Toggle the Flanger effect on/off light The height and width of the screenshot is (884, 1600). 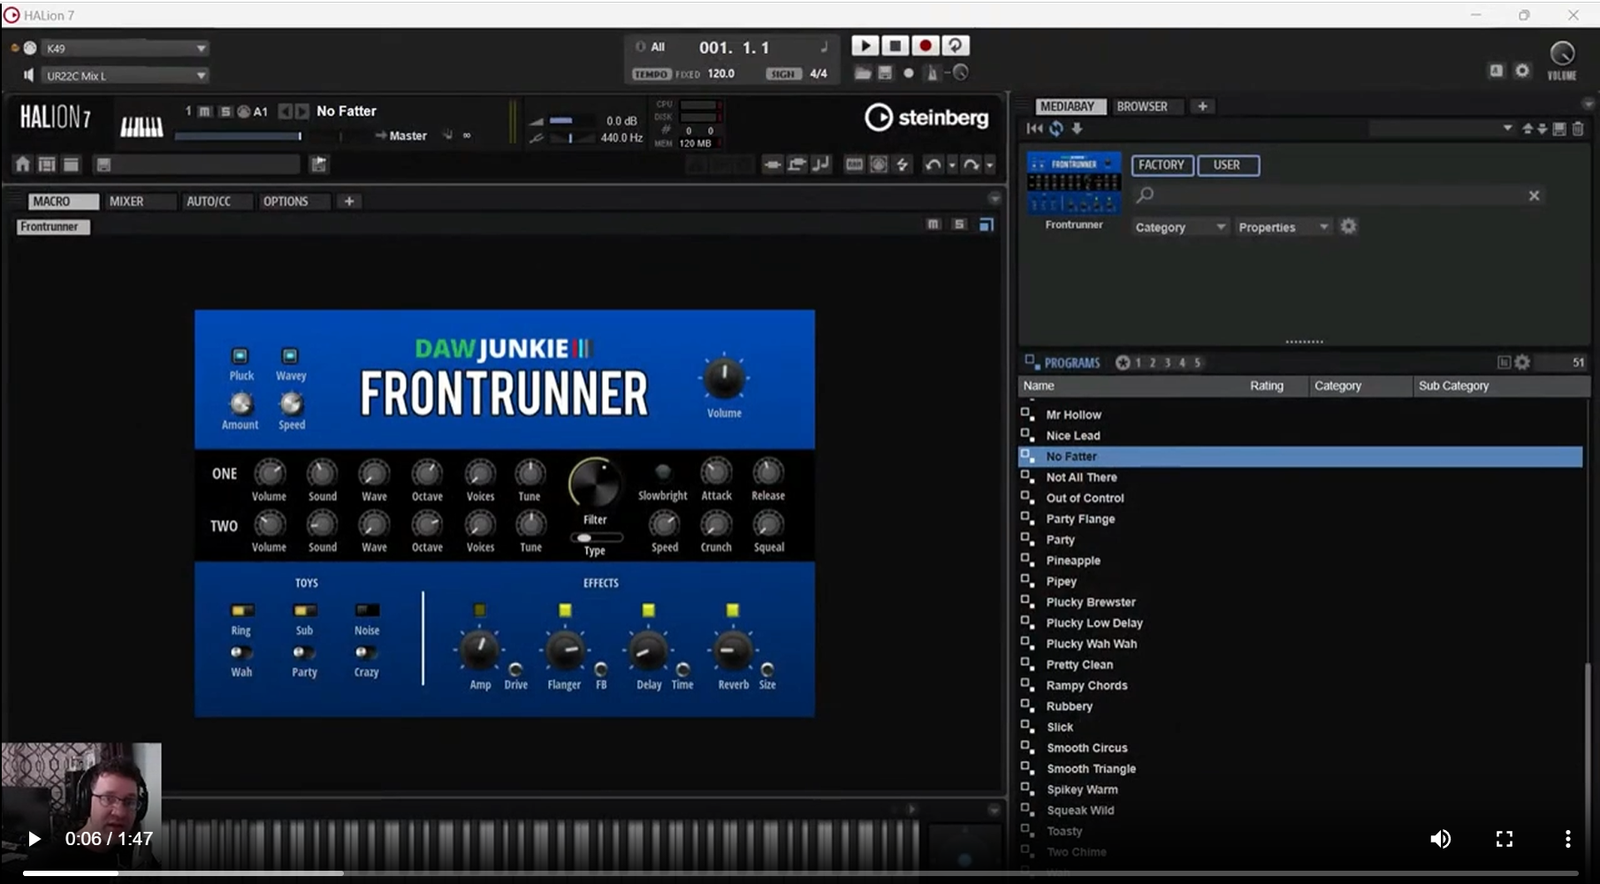click(565, 610)
